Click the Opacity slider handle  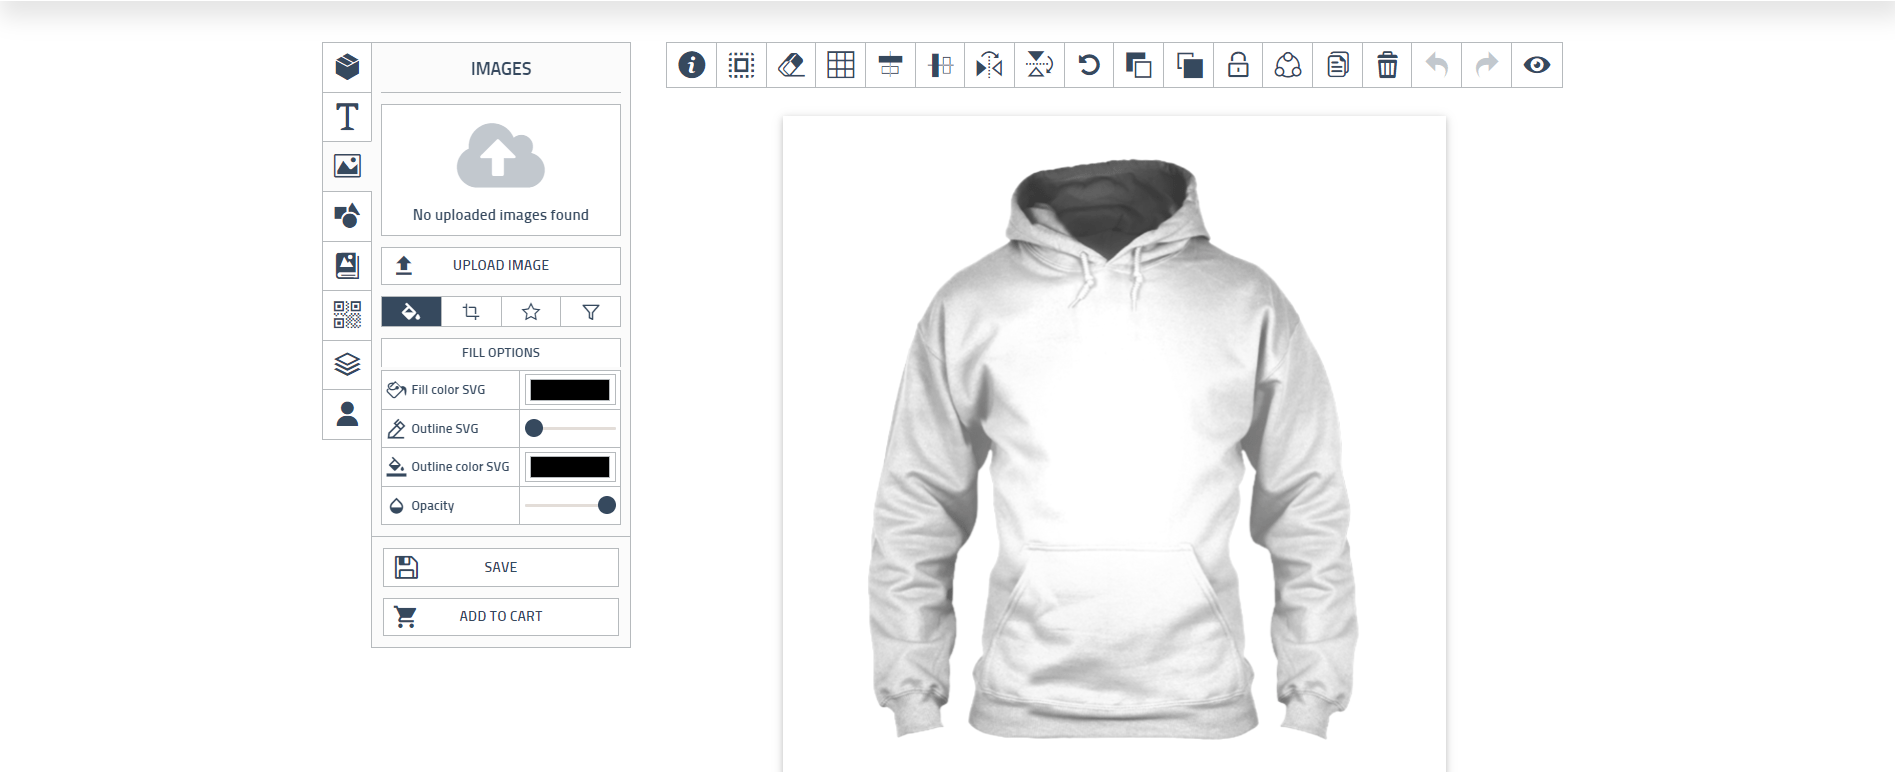tap(607, 505)
